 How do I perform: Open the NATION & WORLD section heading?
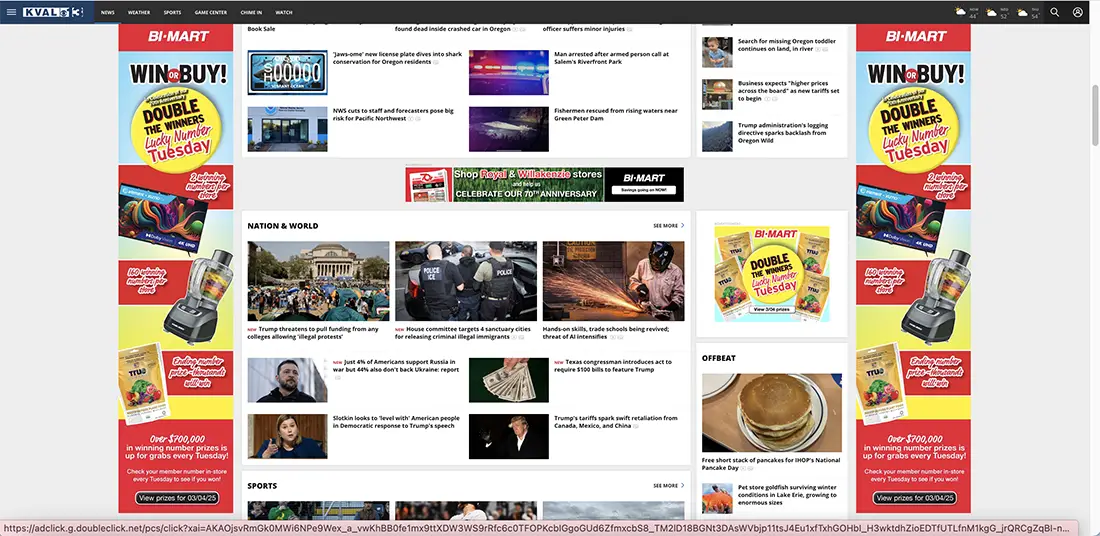283,226
